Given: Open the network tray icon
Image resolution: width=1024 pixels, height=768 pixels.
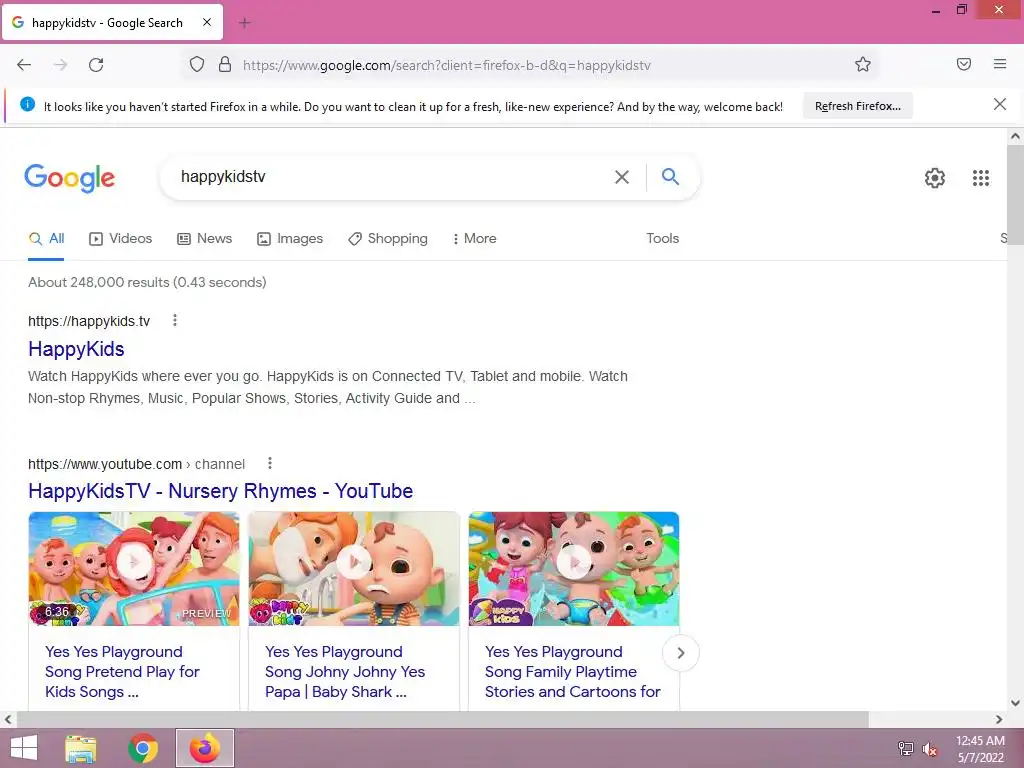Looking at the screenshot, I should (905, 749).
